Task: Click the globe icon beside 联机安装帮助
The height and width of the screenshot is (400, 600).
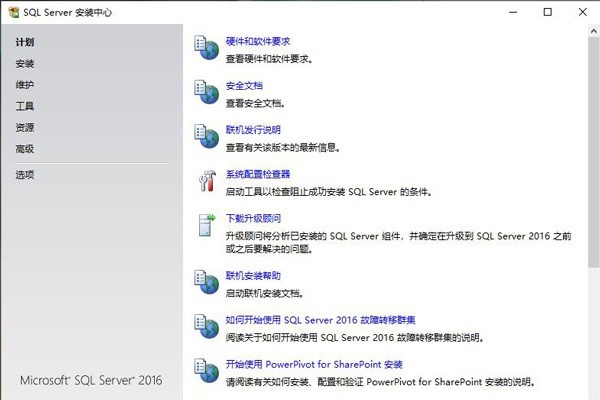Action: [206, 282]
